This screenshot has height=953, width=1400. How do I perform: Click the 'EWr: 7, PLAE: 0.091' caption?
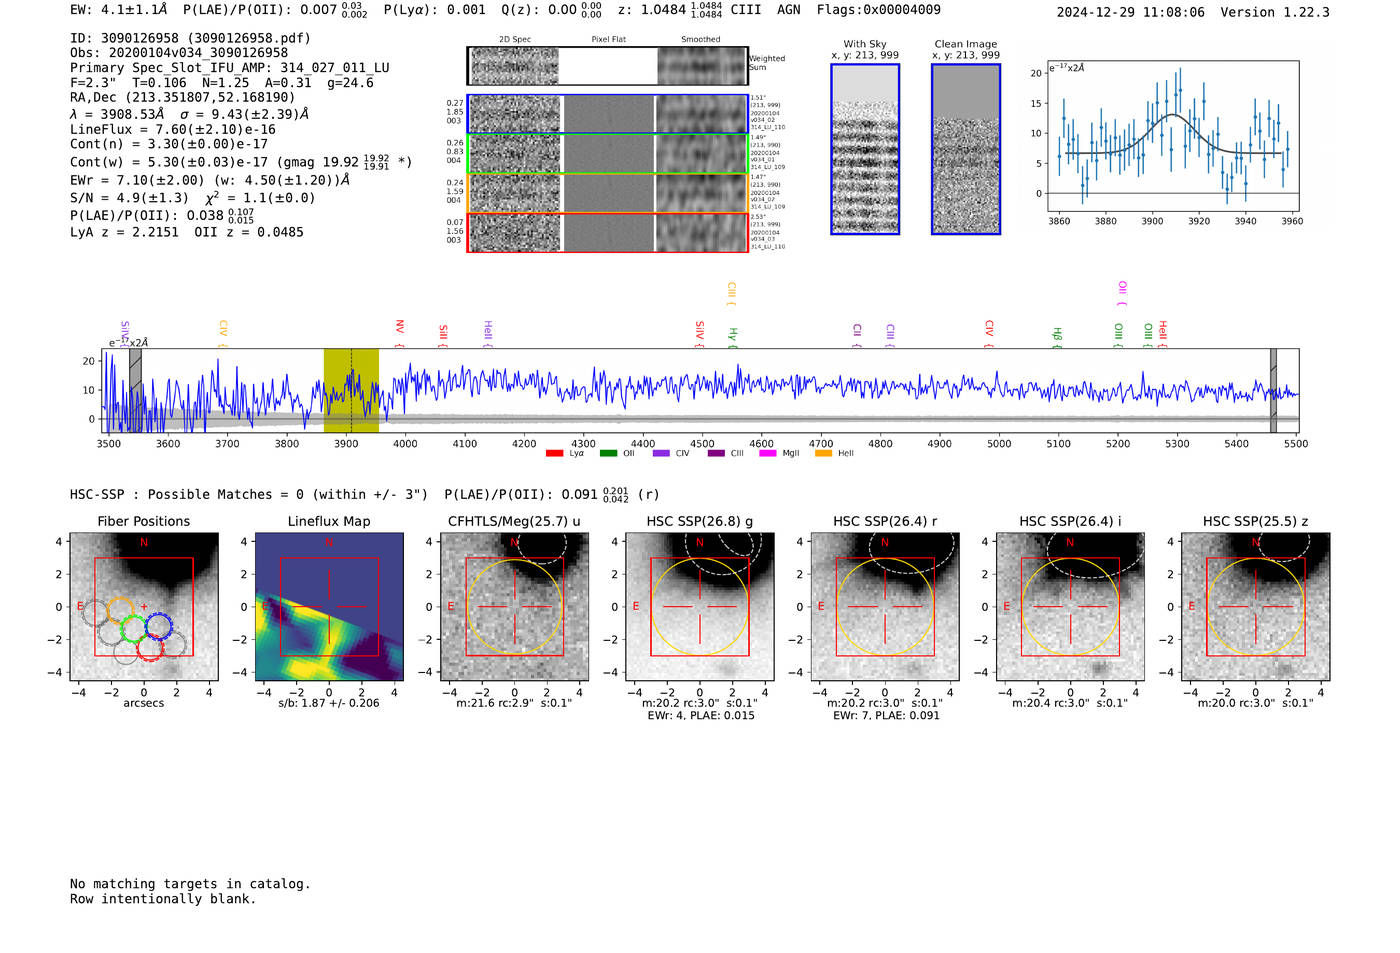point(885,716)
